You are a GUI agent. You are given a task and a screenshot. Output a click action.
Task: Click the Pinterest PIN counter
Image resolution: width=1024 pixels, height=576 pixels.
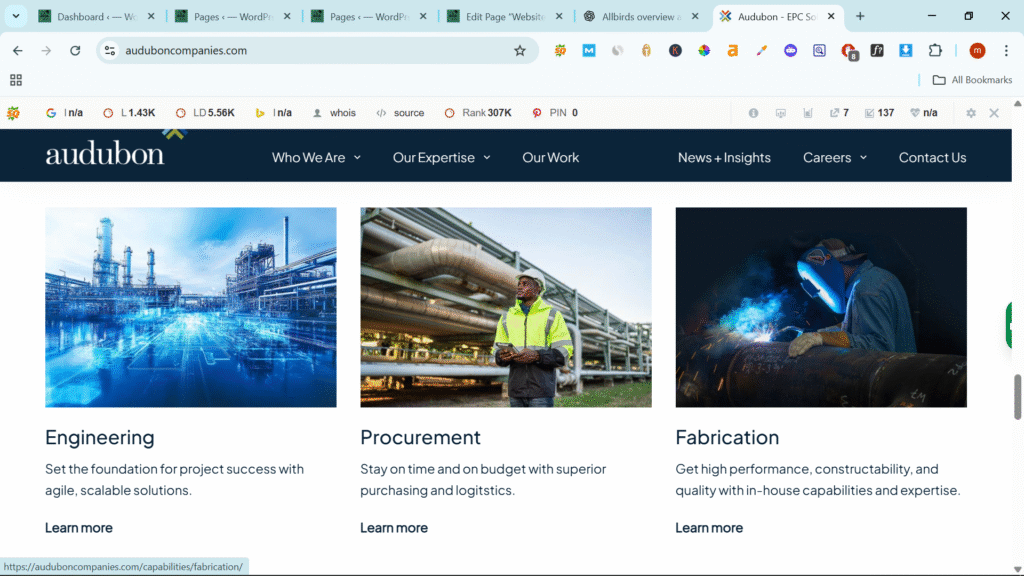555,113
